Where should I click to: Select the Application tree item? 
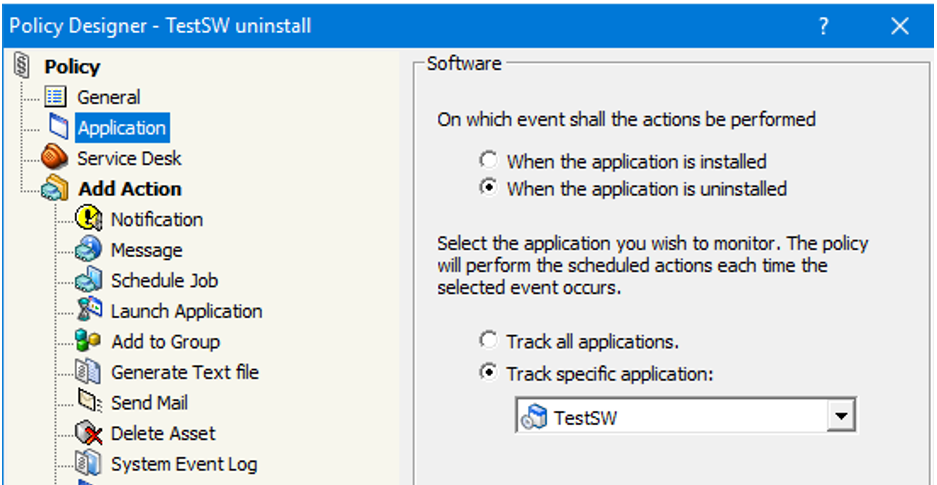tap(121, 128)
